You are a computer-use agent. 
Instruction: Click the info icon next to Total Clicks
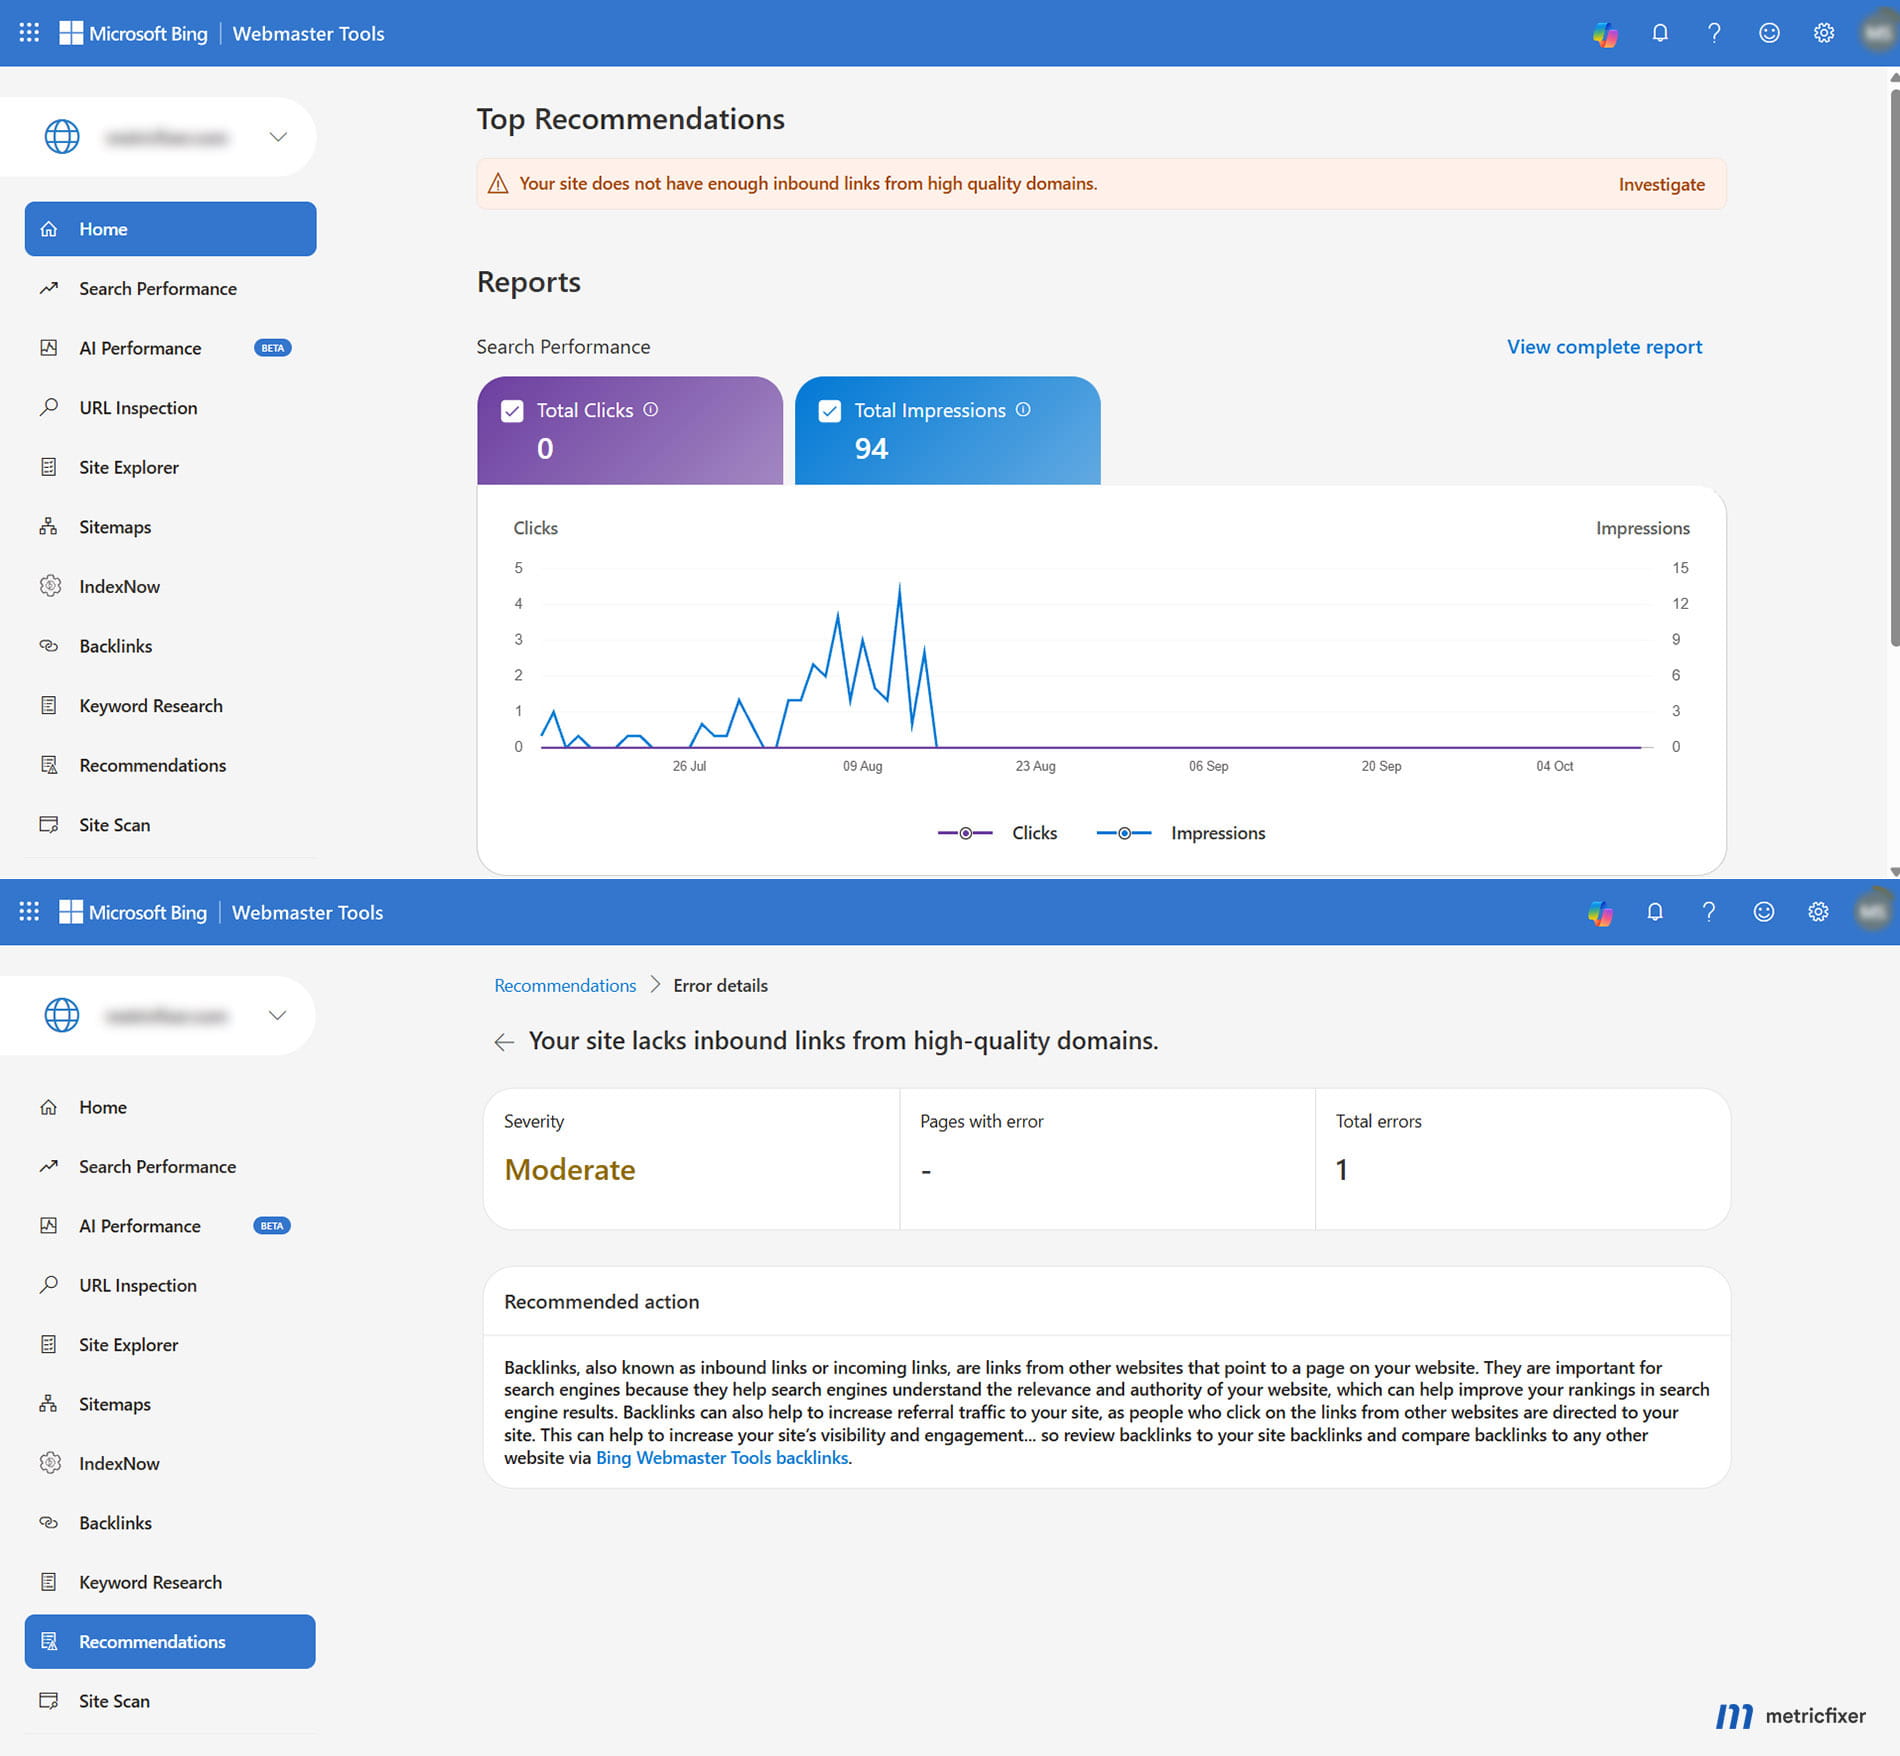651,409
